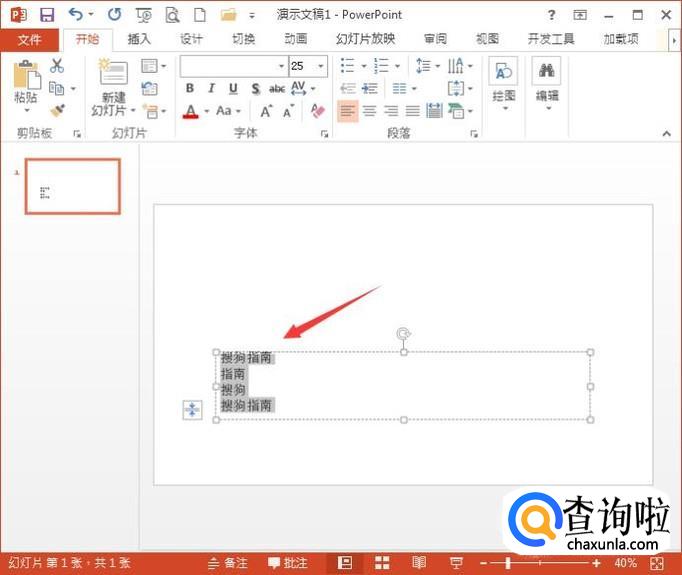The height and width of the screenshot is (575, 682).
Task: Open the font size dropdown showing 25
Action: [321, 66]
